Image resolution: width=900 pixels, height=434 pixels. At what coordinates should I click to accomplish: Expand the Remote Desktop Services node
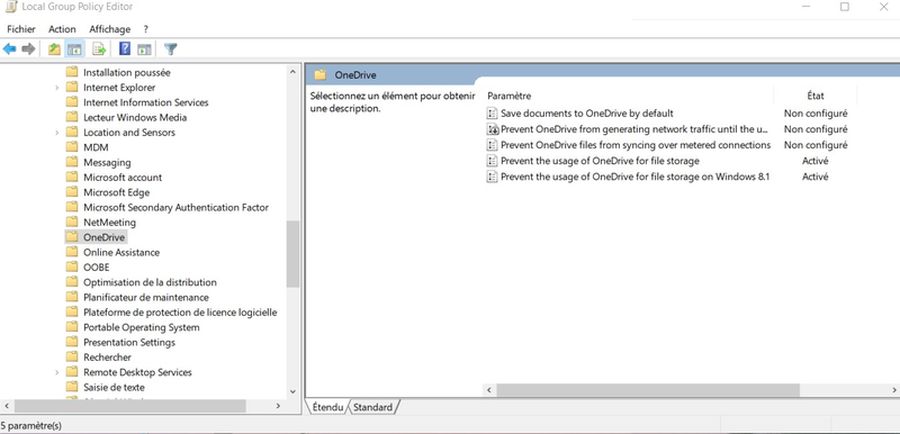(x=57, y=372)
